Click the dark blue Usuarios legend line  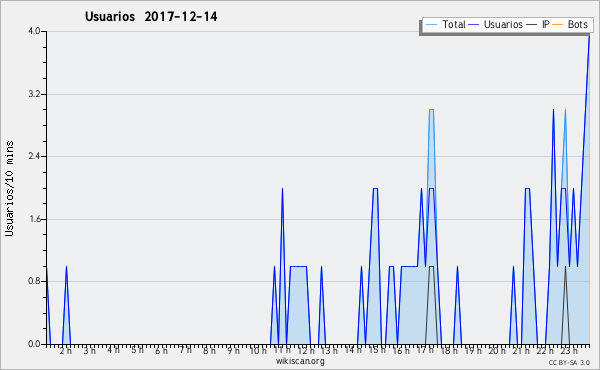click(474, 24)
